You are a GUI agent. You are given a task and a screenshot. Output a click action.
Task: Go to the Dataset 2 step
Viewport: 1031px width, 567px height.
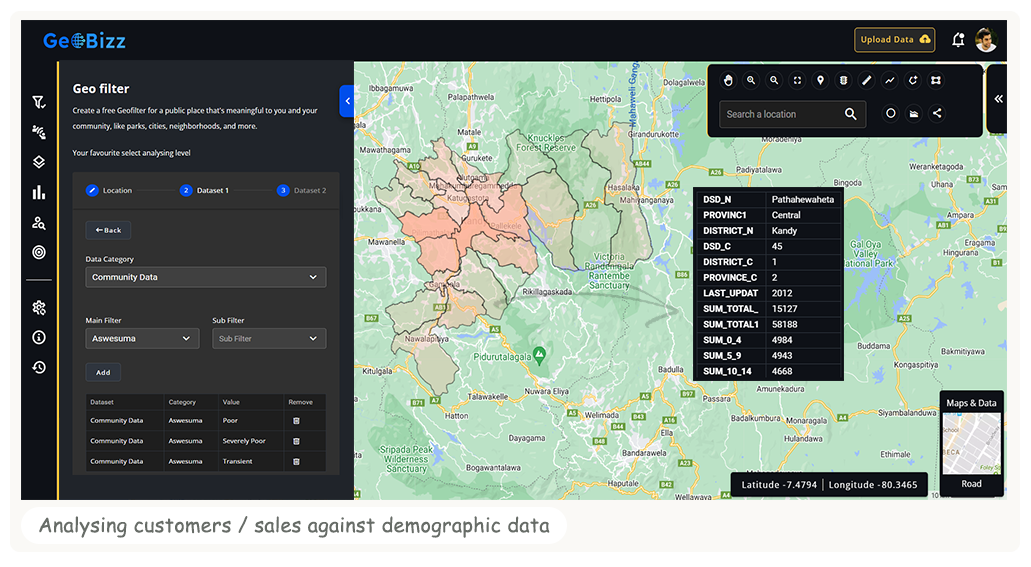pos(302,190)
